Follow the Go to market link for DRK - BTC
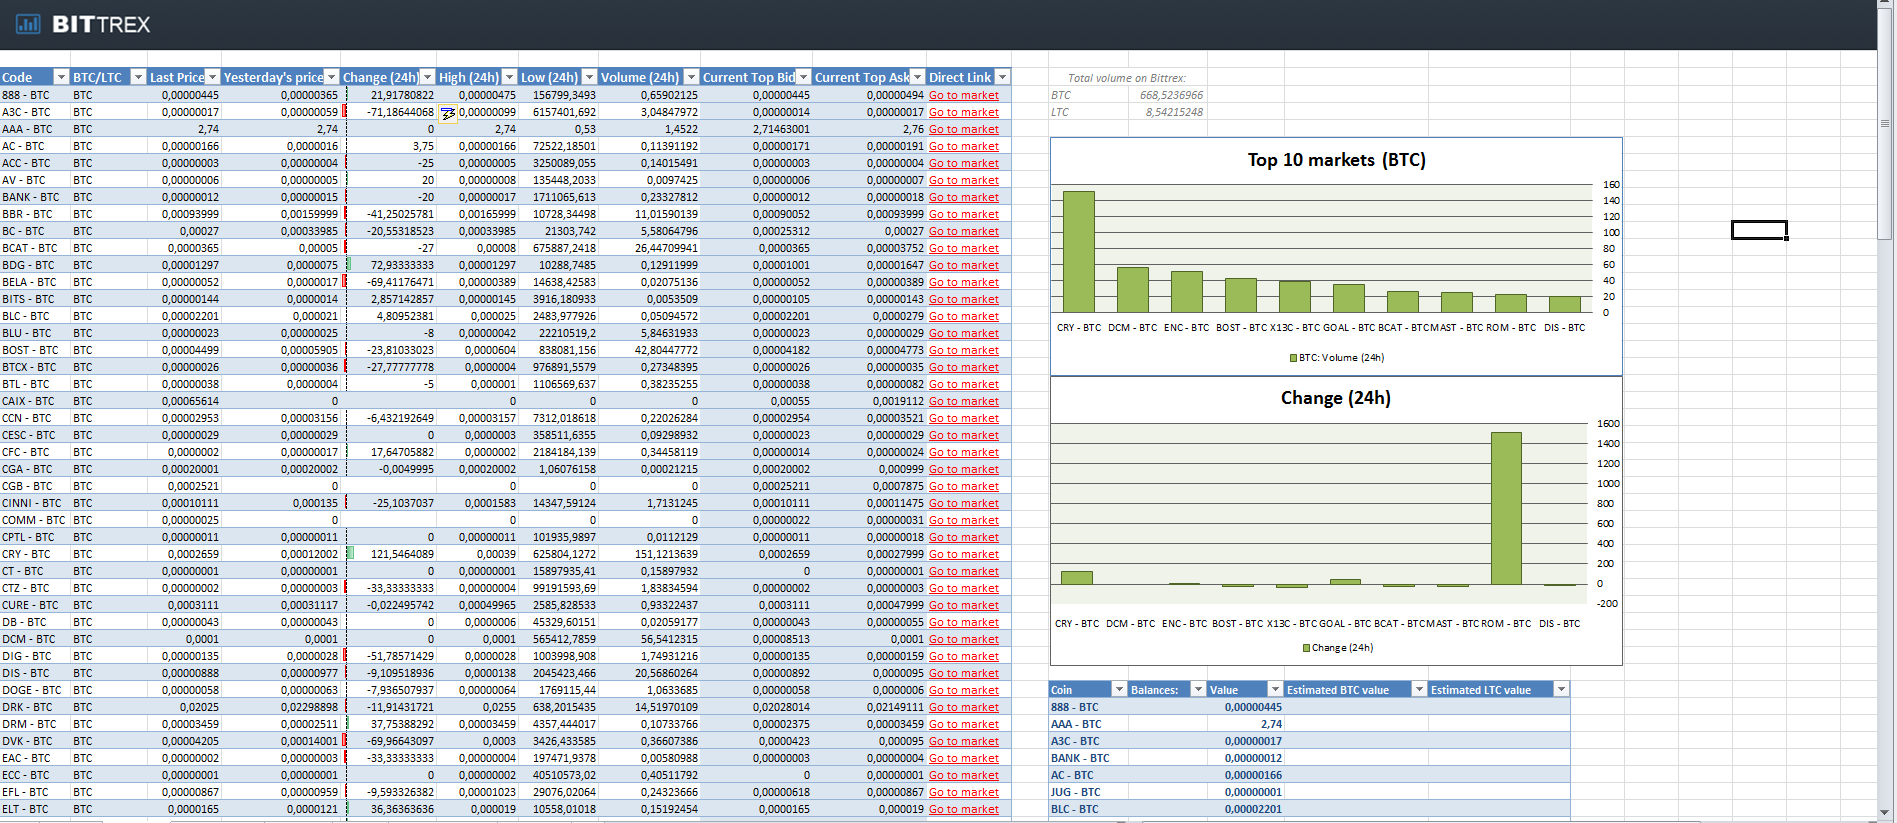This screenshot has height=823, width=1897. coord(963,707)
